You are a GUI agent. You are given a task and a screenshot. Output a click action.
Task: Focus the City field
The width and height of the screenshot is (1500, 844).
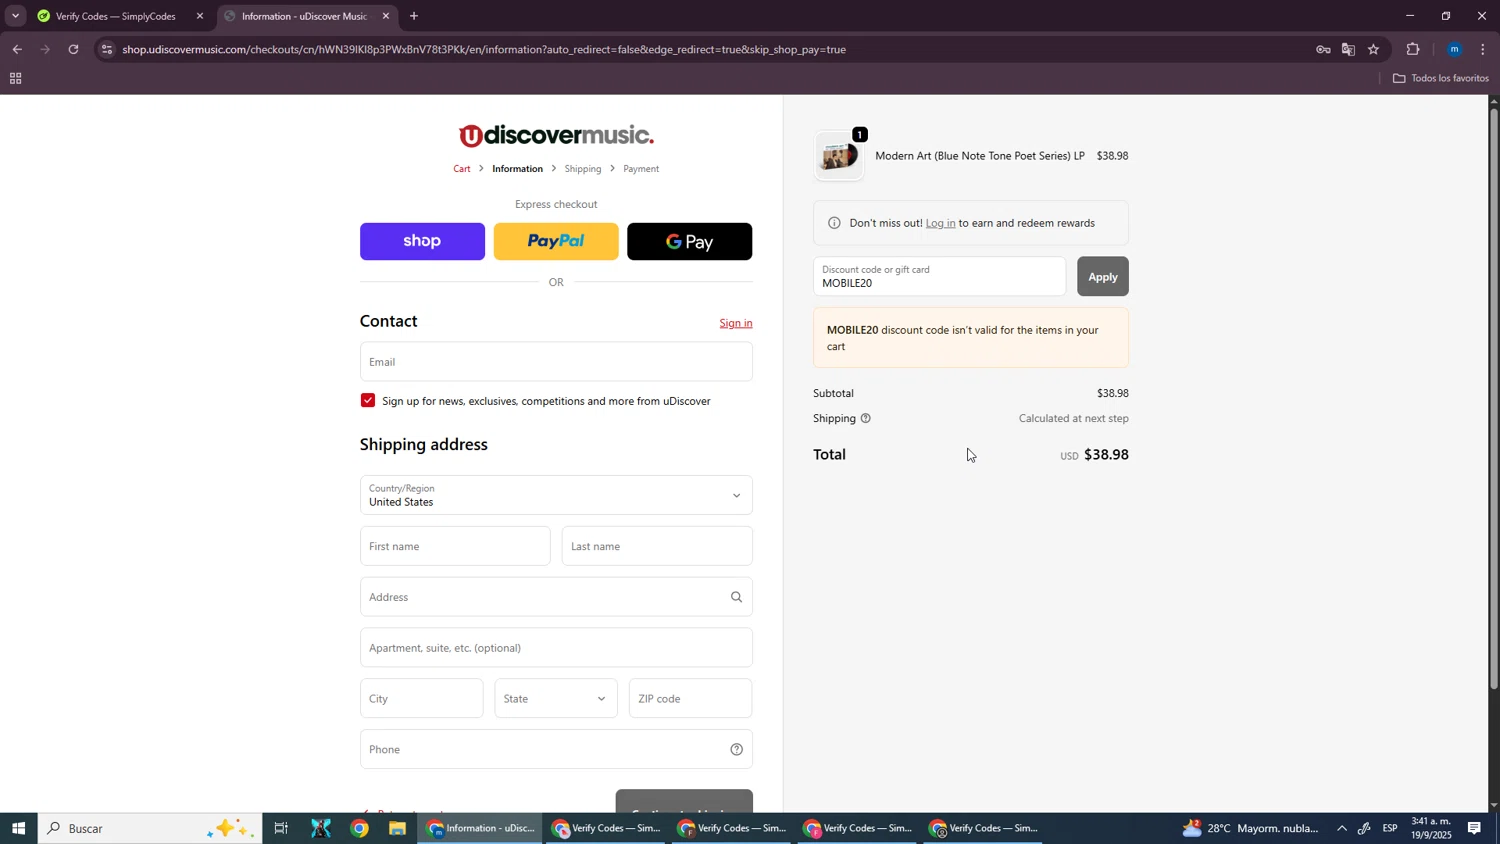tap(421, 699)
